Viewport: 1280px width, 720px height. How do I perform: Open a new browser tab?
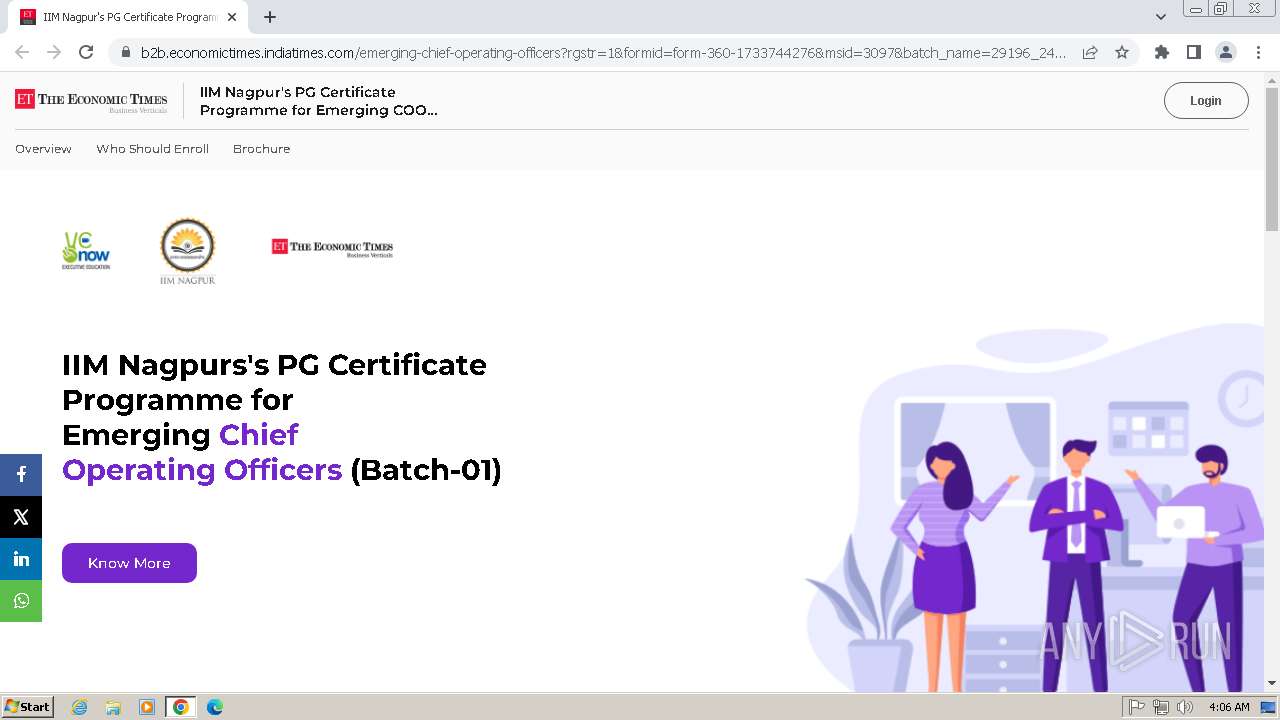tap(270, 17)
